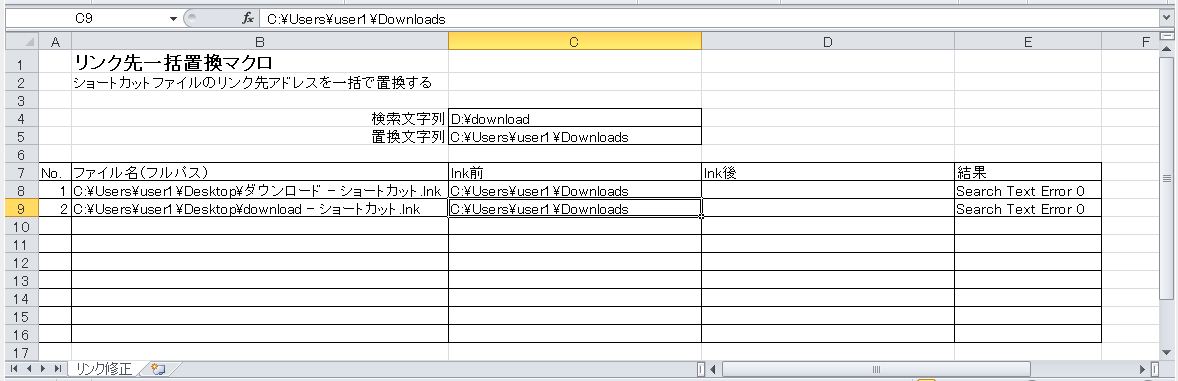Click the No. cell with value 1
This screenshot has height=381, width=1178.
pos(55,190)
